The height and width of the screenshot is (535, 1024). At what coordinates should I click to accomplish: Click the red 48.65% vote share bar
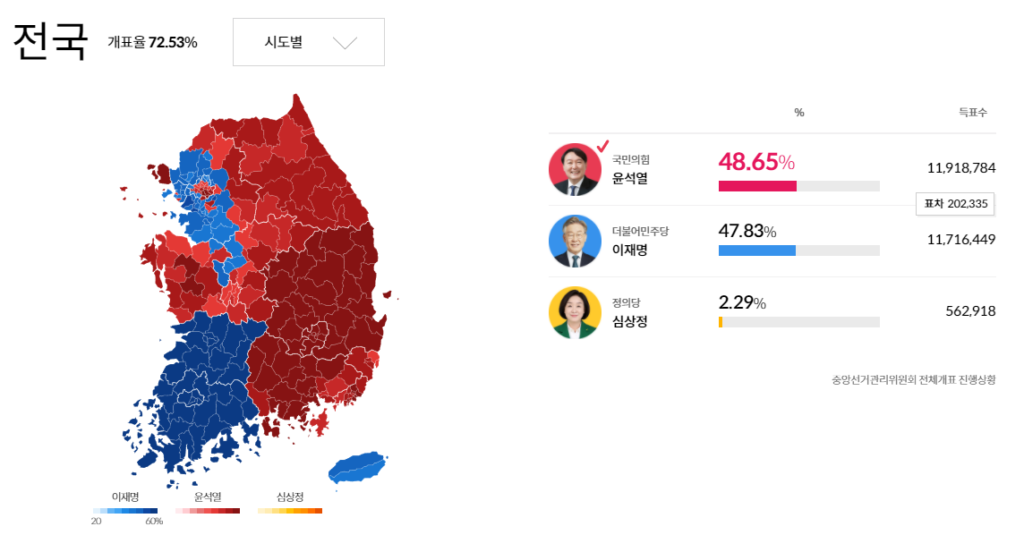[757, 186]
